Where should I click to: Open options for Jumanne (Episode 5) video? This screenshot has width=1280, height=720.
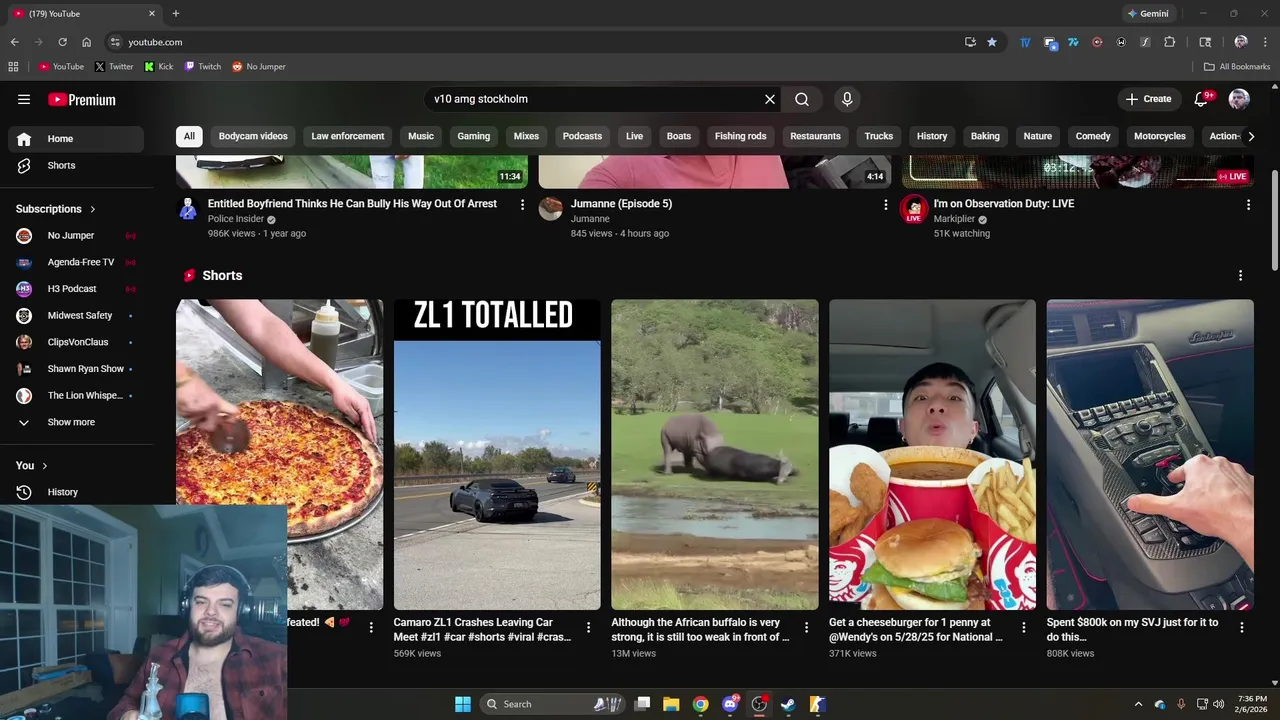pyautogui.click(x=885, y=204)
